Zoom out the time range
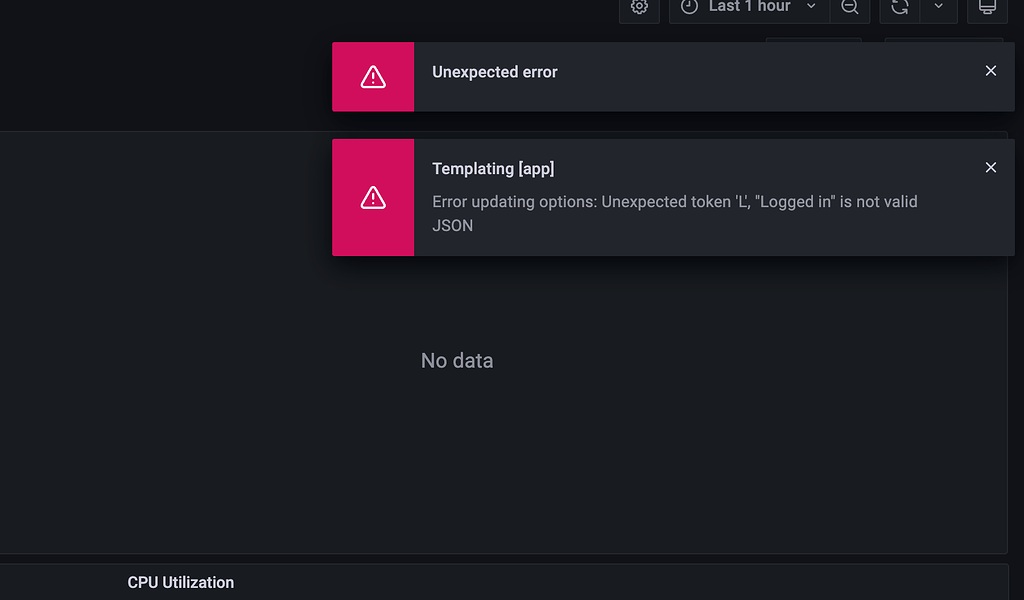Screen dimensions: 1024x600 pyautogui.click(x=850, y=7)
